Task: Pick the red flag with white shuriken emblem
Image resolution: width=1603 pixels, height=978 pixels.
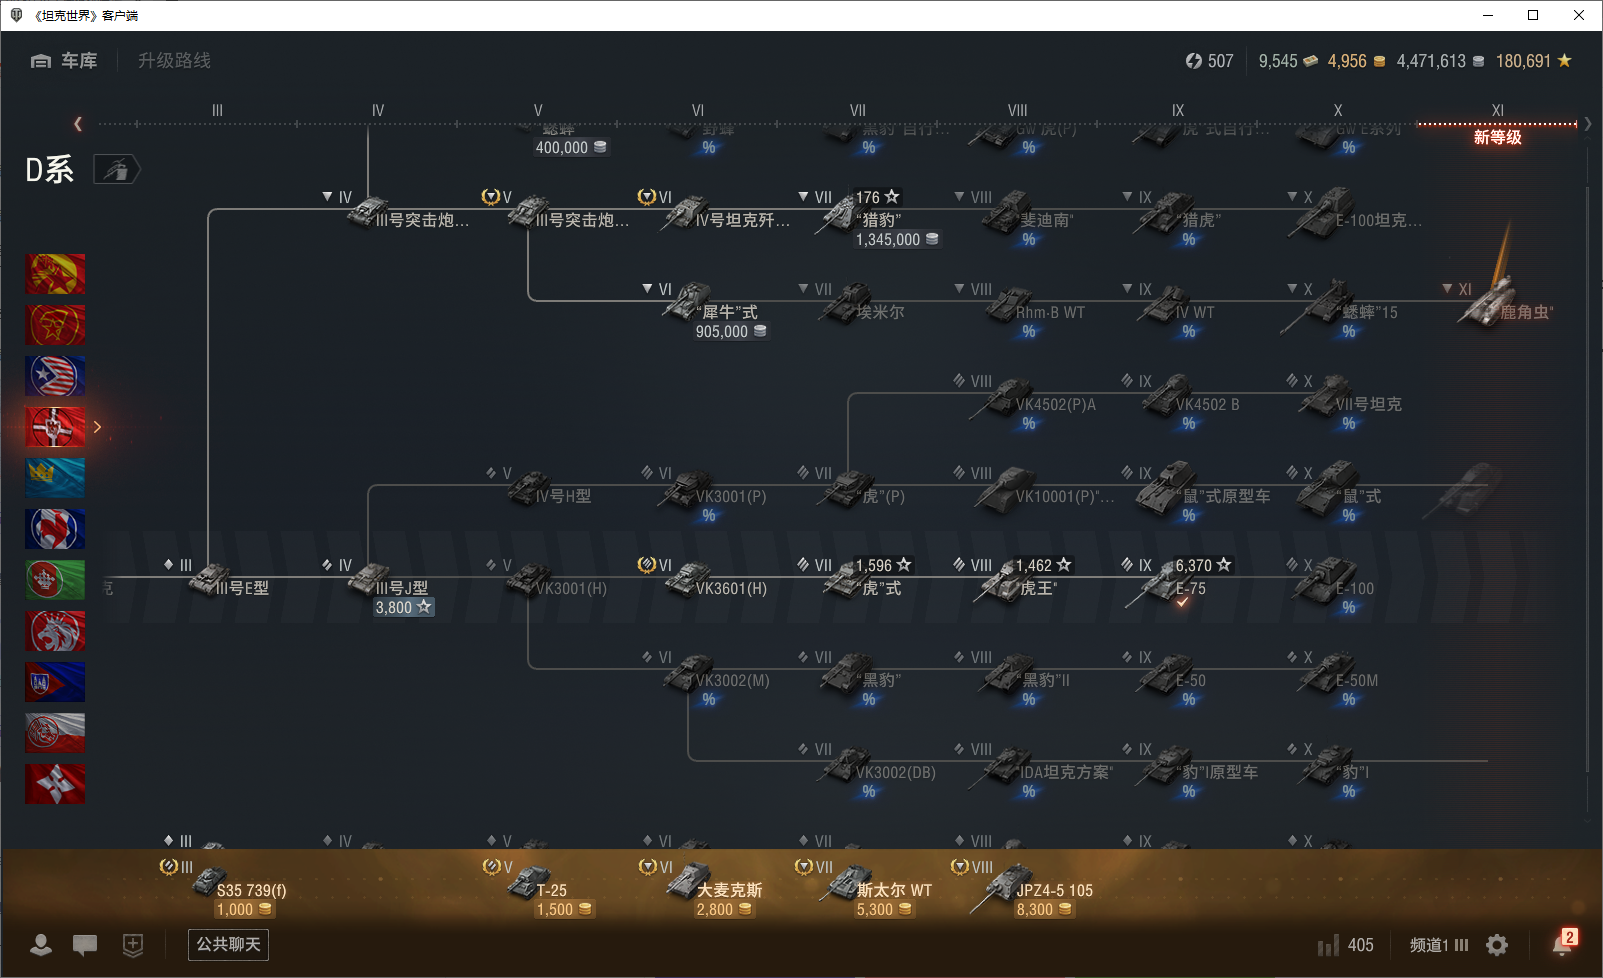Action: pos(55,784)
